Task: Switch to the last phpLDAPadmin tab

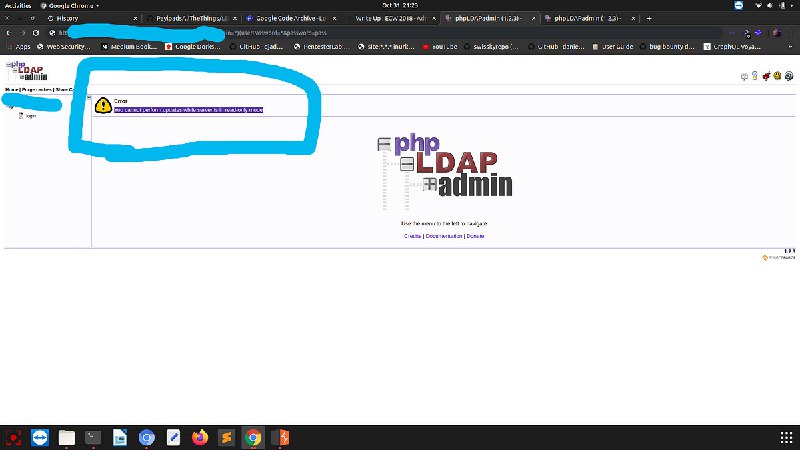Action: point(590,18)
